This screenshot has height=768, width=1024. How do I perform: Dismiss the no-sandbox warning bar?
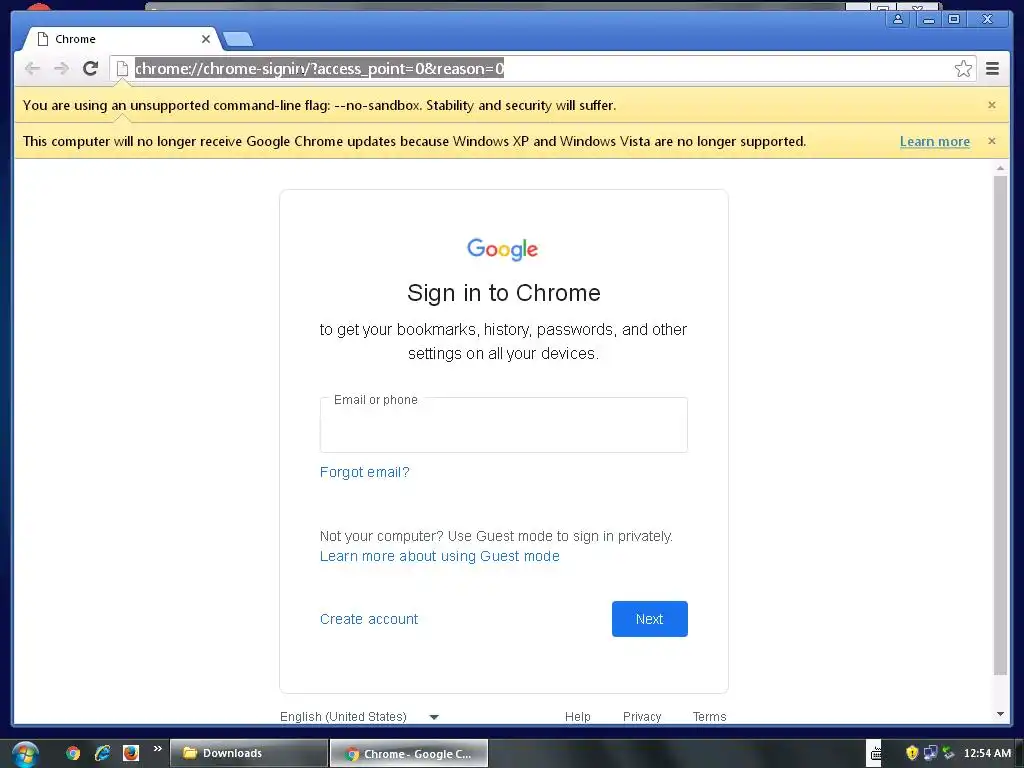(x=992, y=105)
